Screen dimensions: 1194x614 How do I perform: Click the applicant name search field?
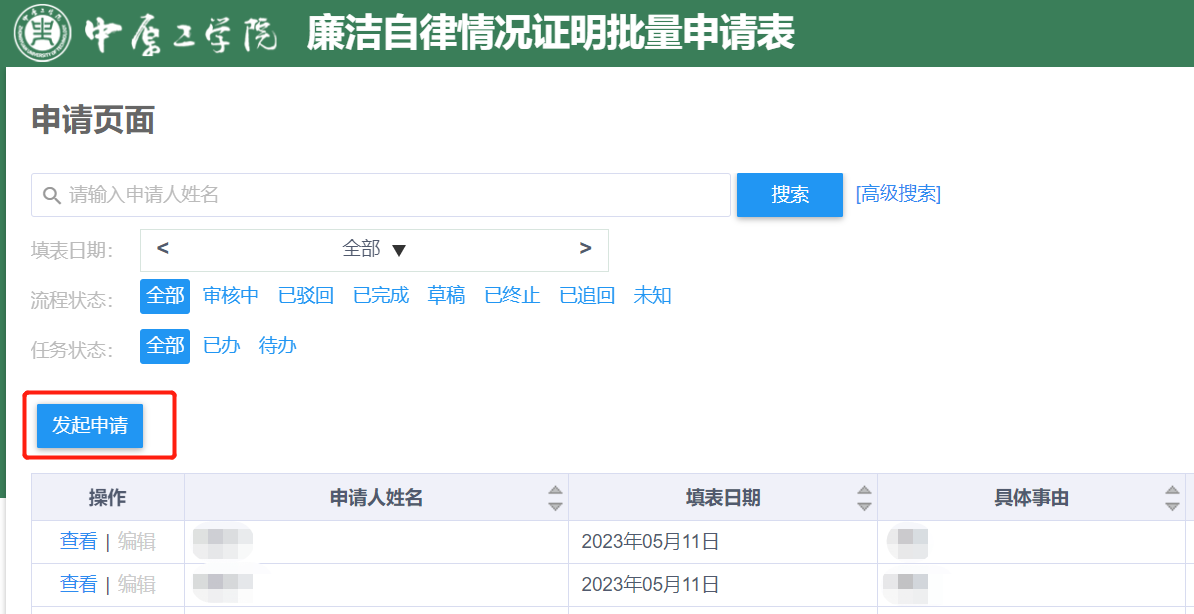point(381,195)
